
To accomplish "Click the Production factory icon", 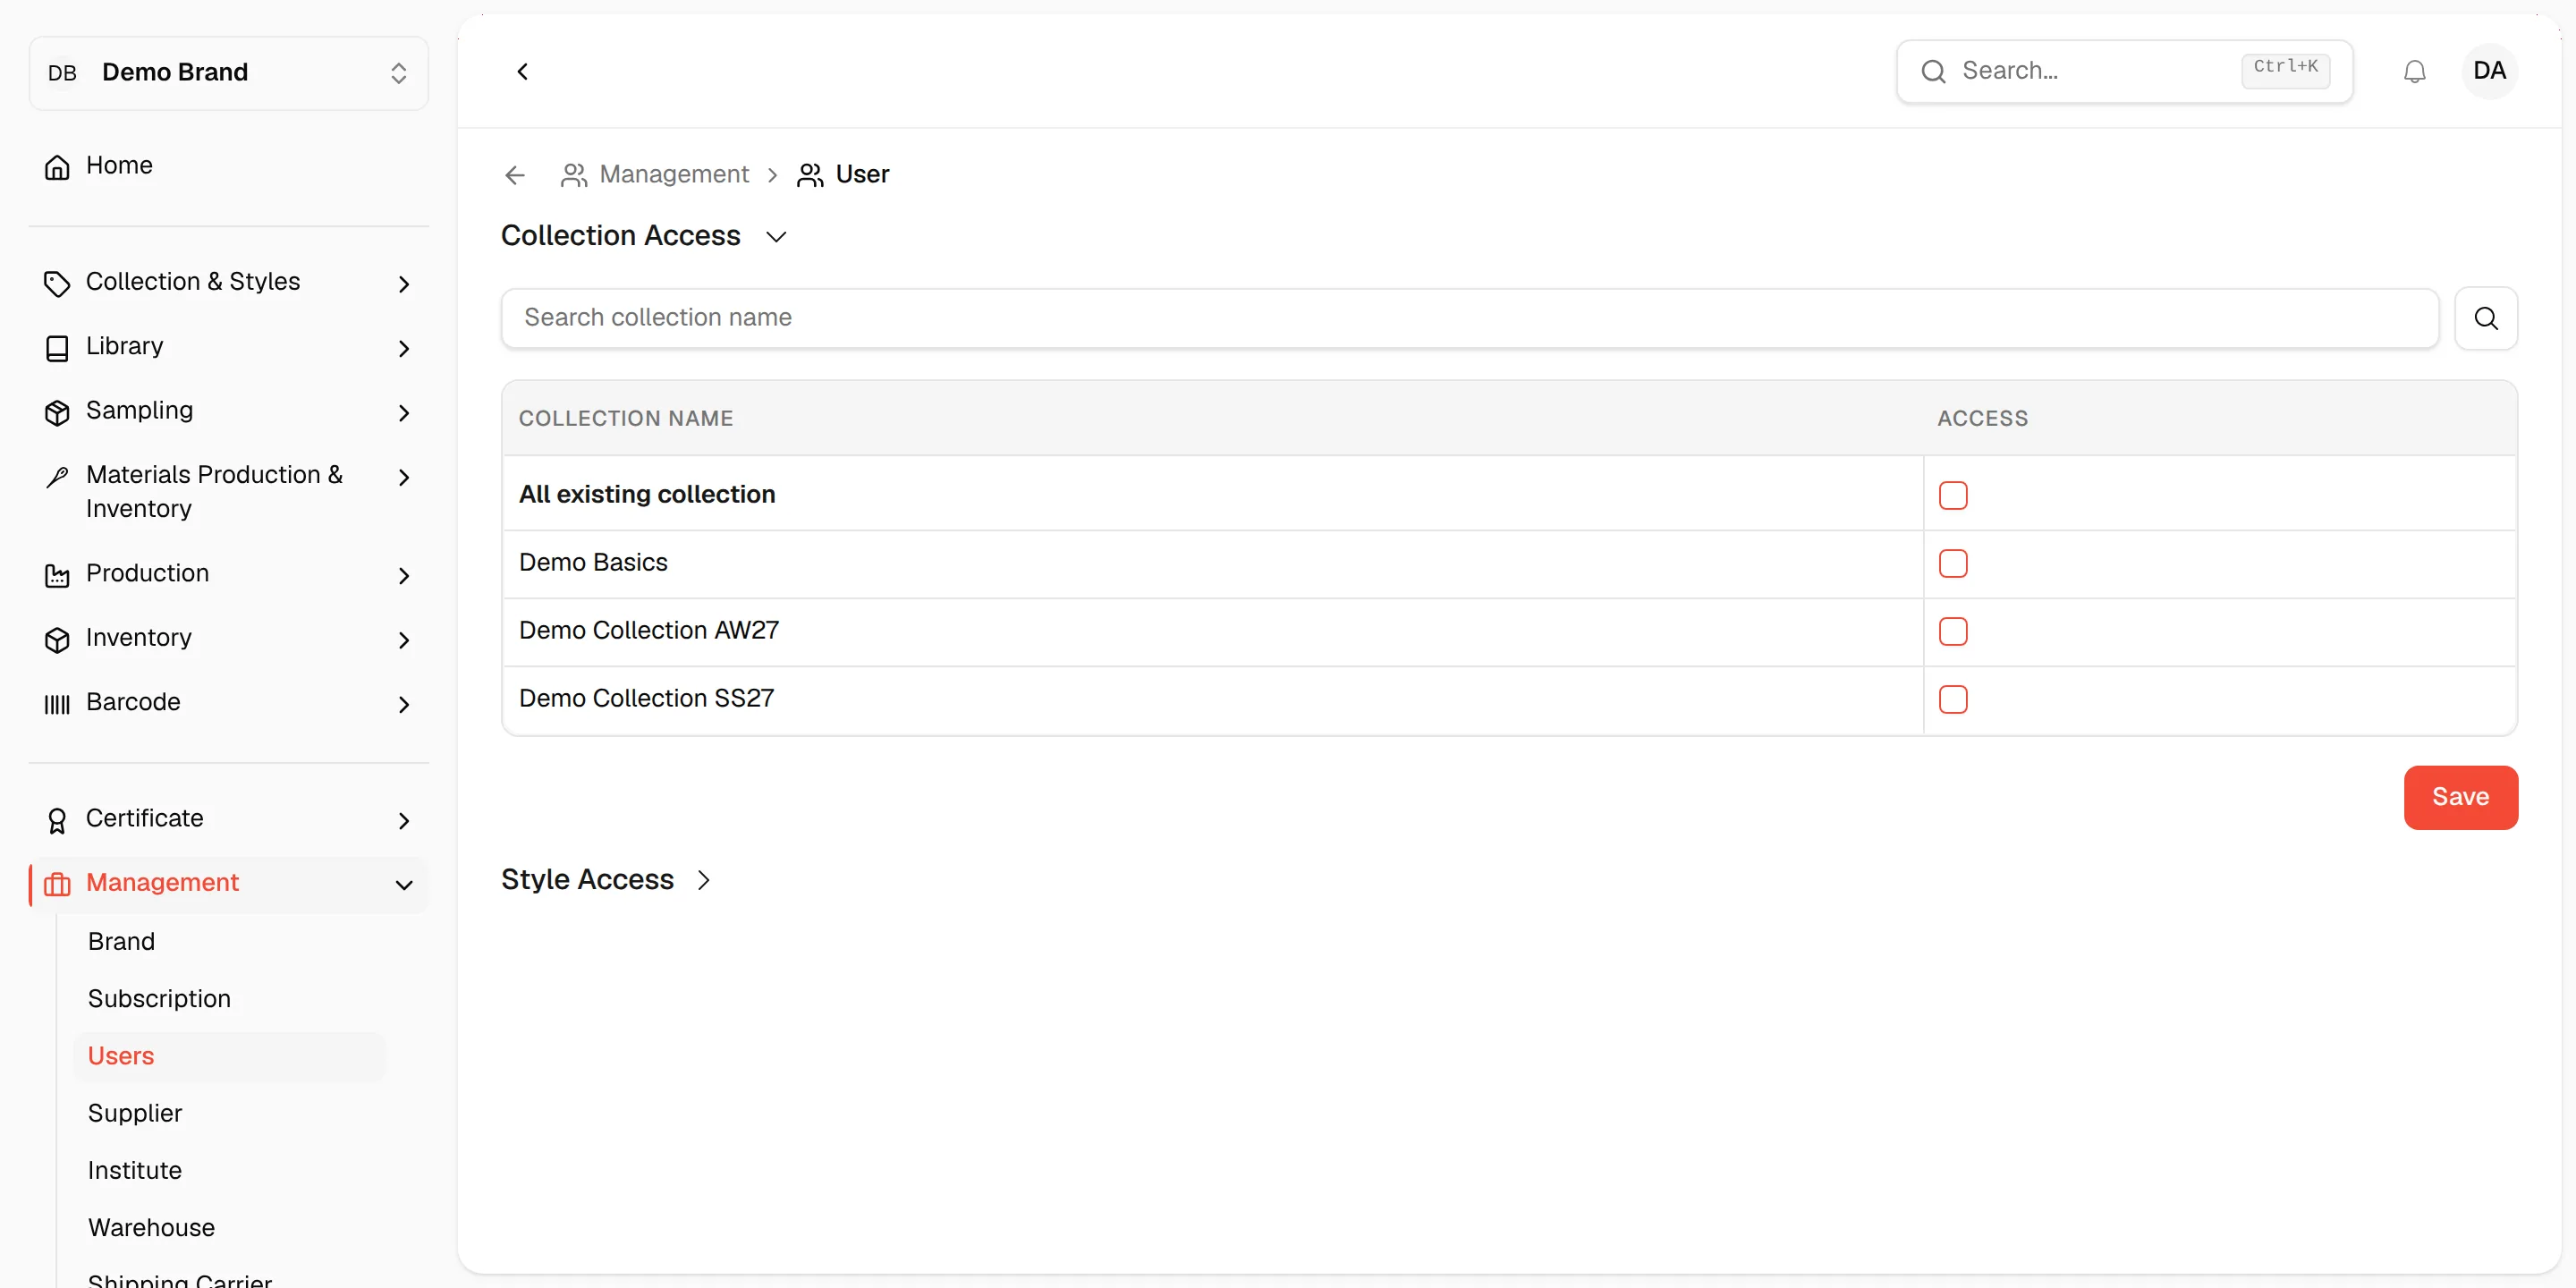I will tap(57, 575).
